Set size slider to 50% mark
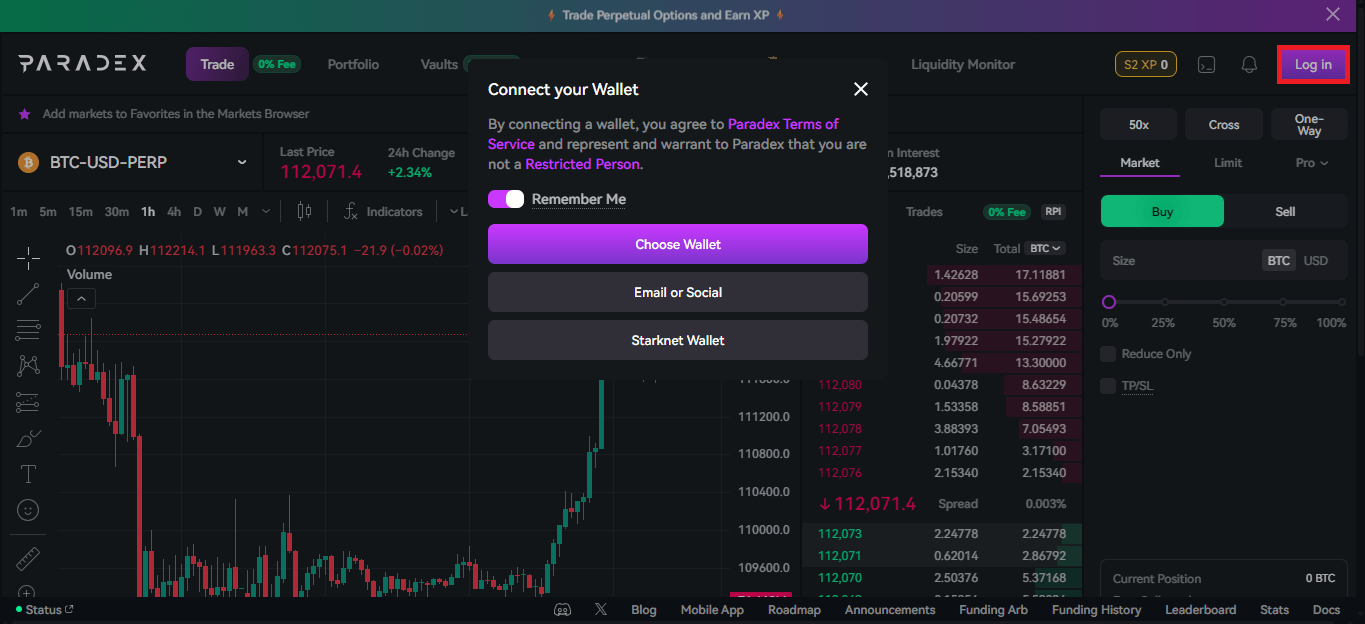The image size is (1365, 624). pos(1223,302)
